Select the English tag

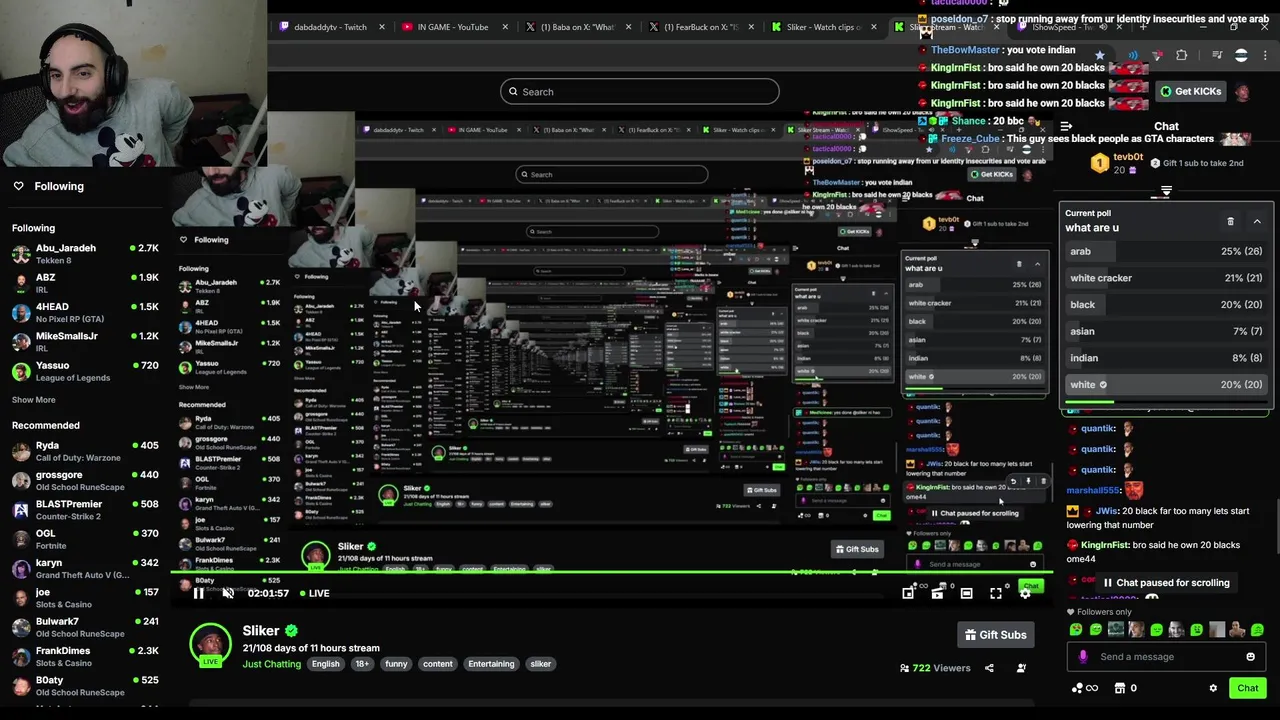point(325,664)
